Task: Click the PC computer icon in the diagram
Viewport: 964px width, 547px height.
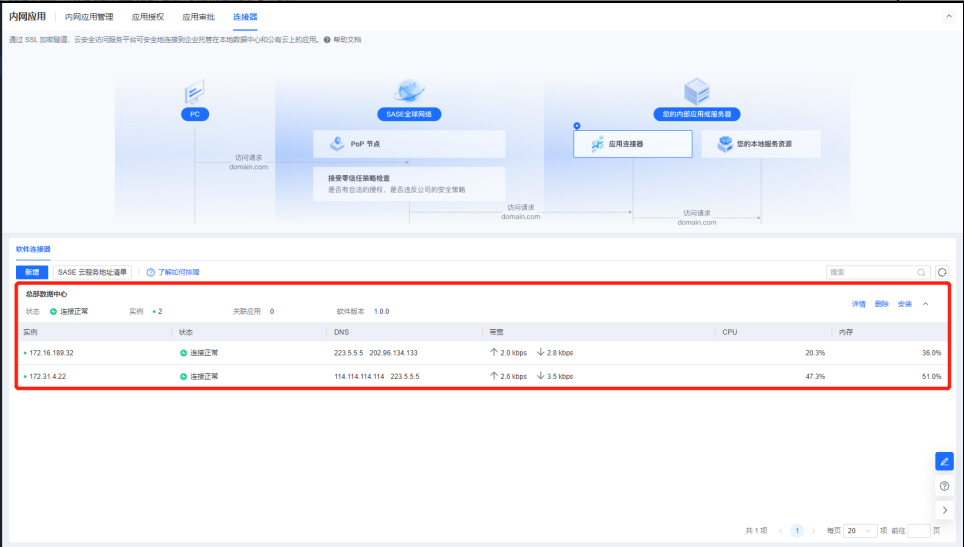Action: [195, 93]
